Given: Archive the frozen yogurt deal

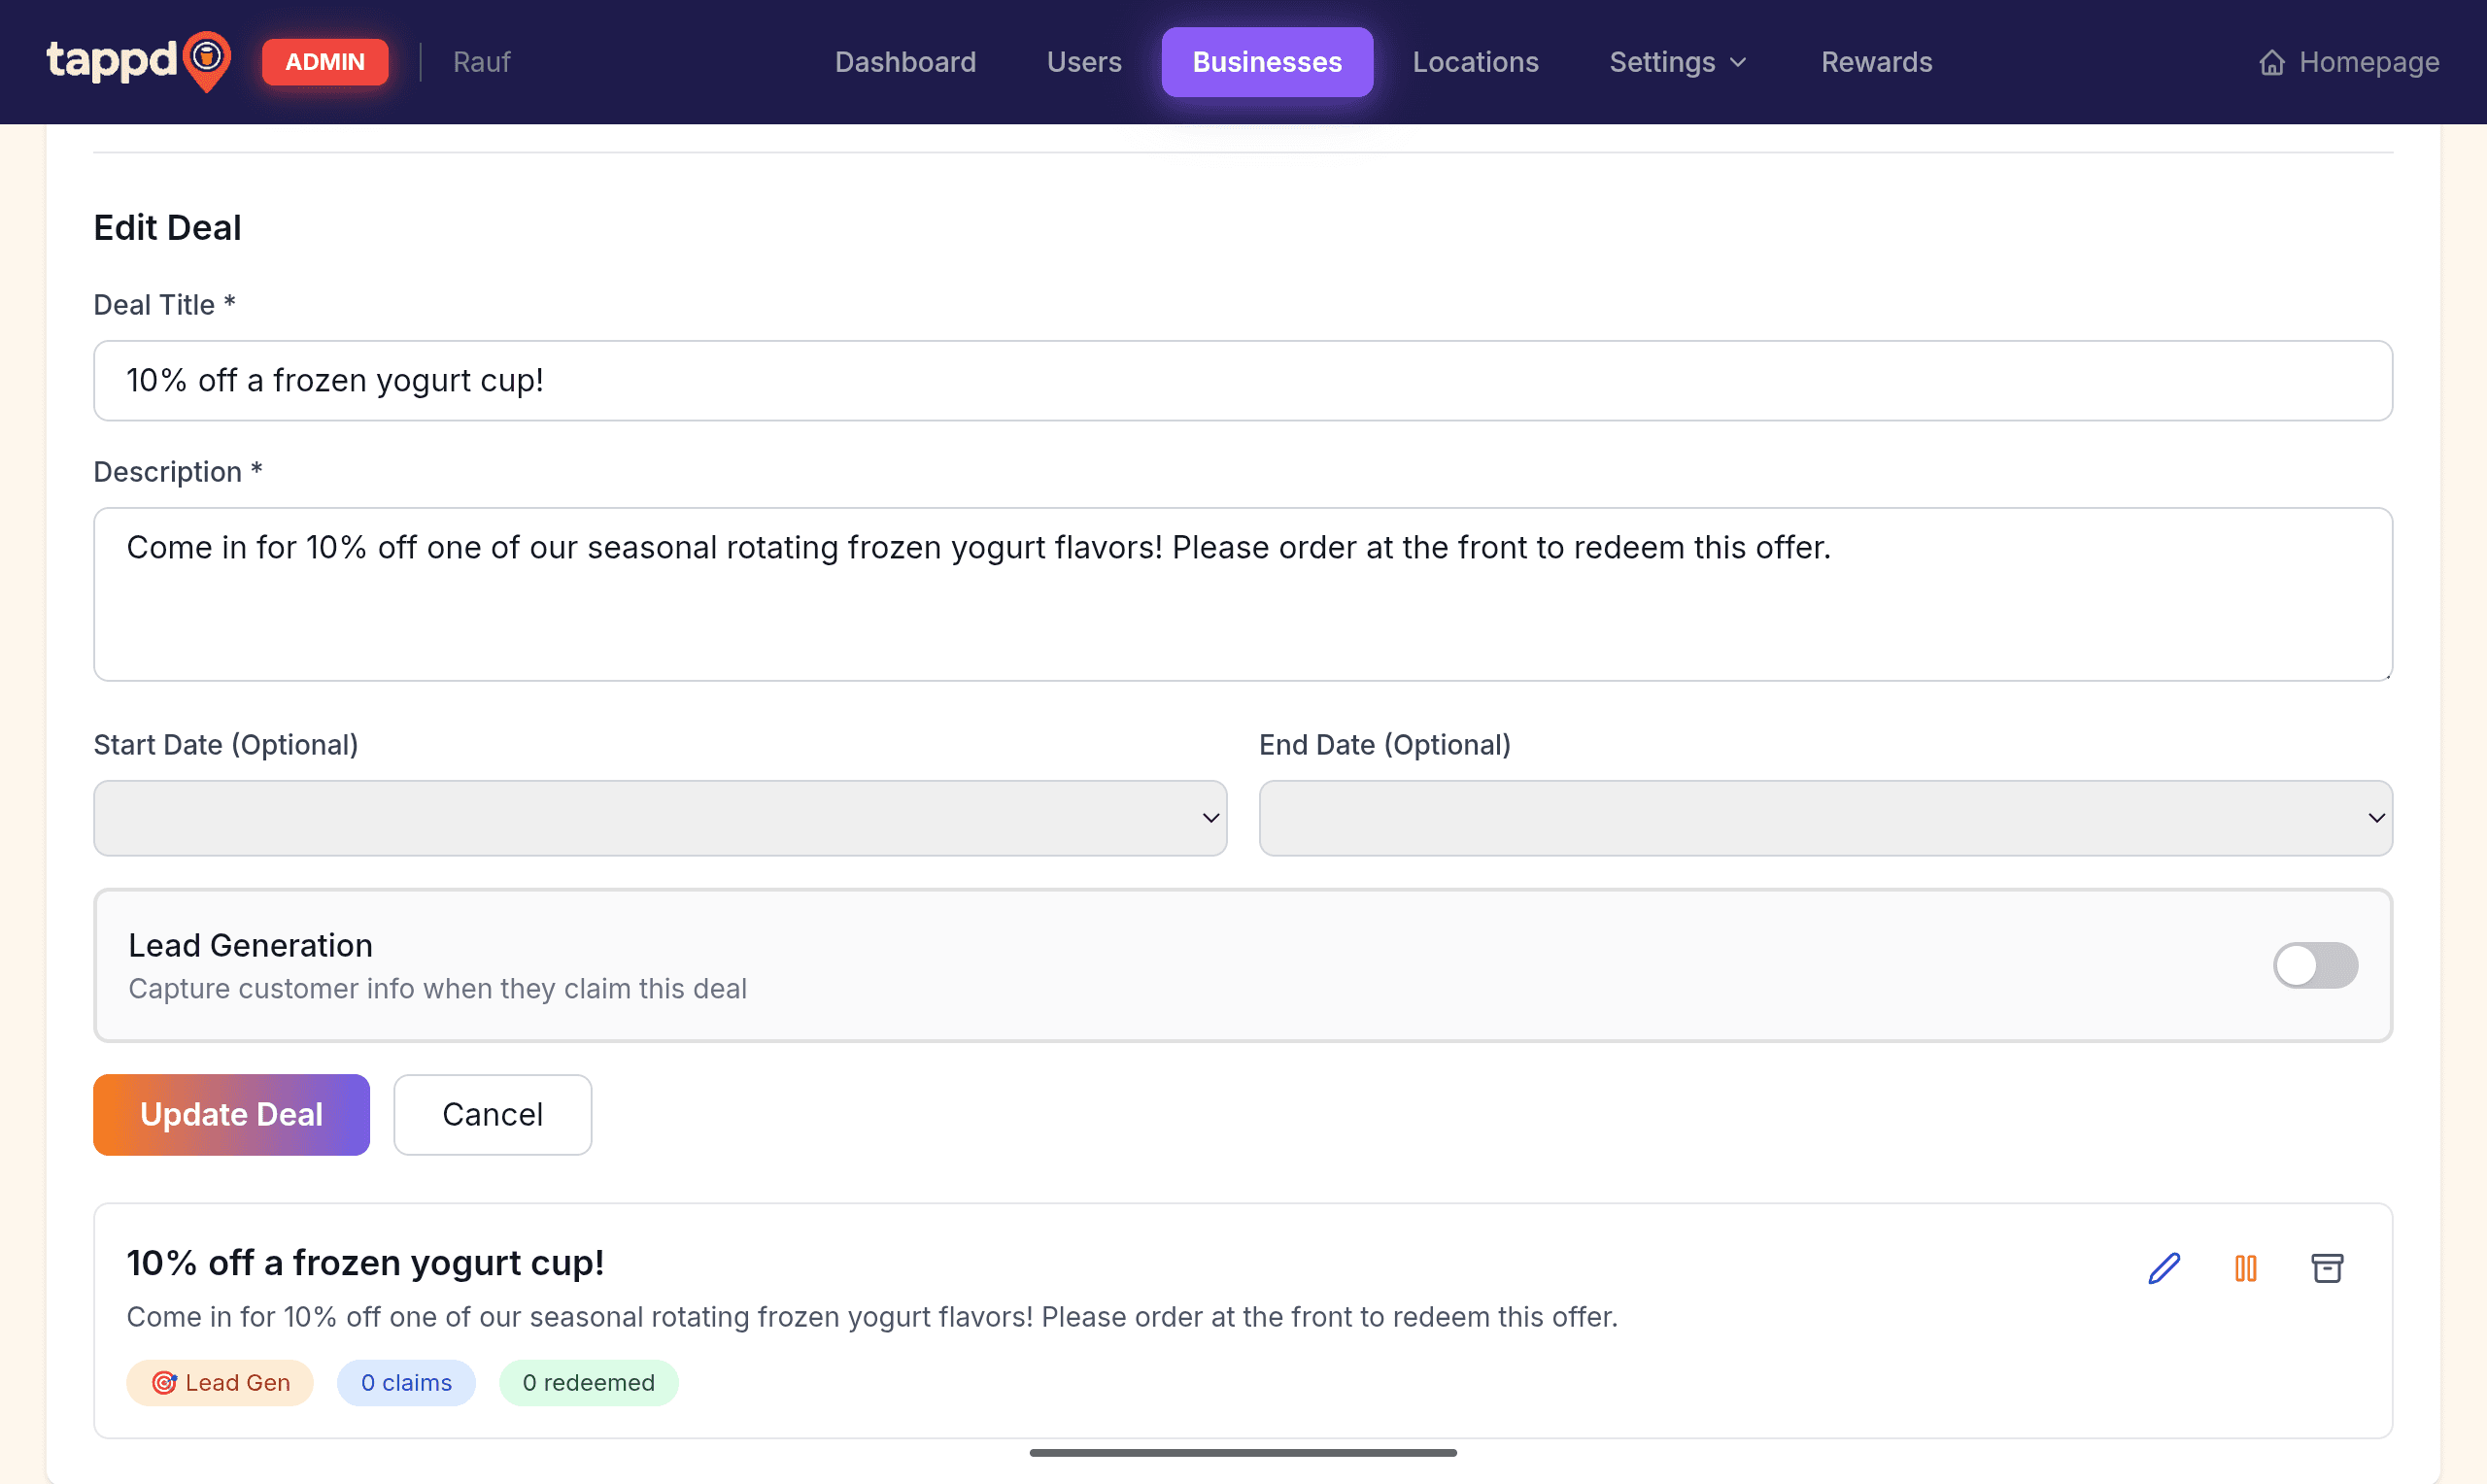Looking at the screenshot, I should coord(2327,1268).
